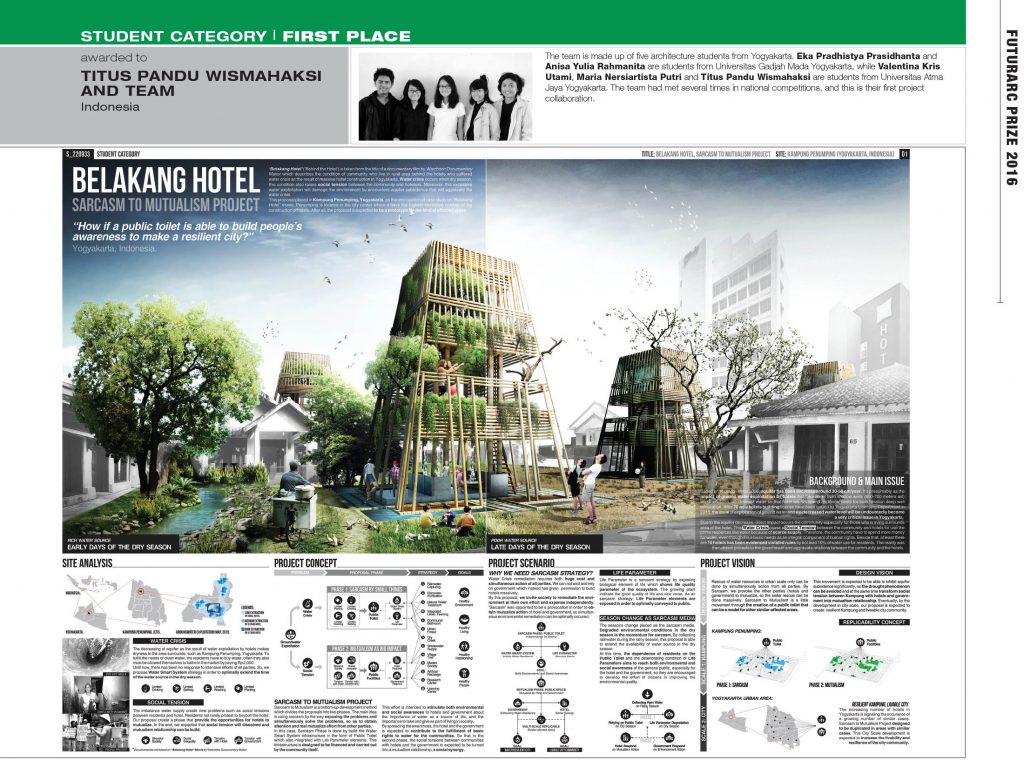The image size is (1024, 760).
Task: Click "Valentina Kris Utami" in the team bio
Action: pyautogui.click(x=743, y=72)
